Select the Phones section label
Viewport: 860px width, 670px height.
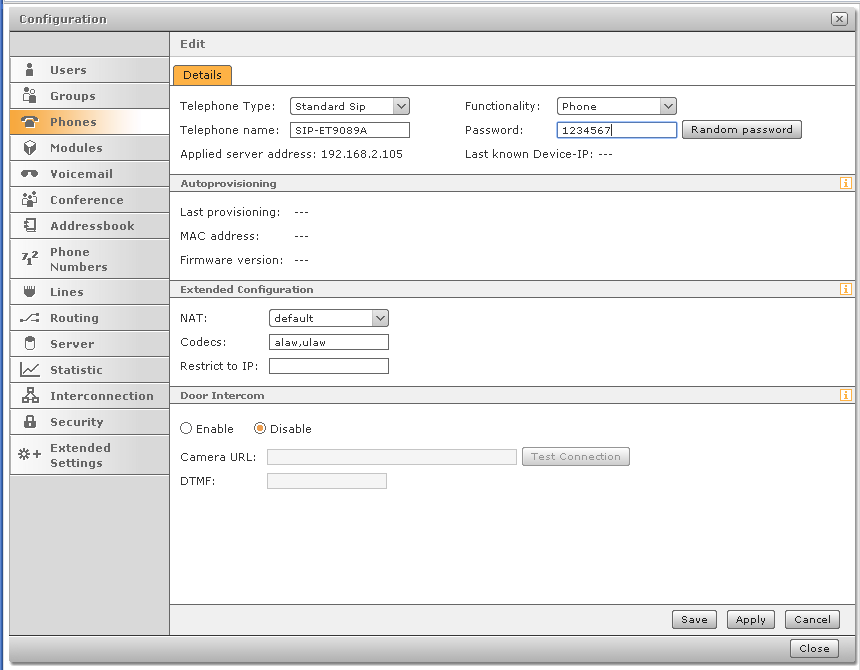(73, 122)
